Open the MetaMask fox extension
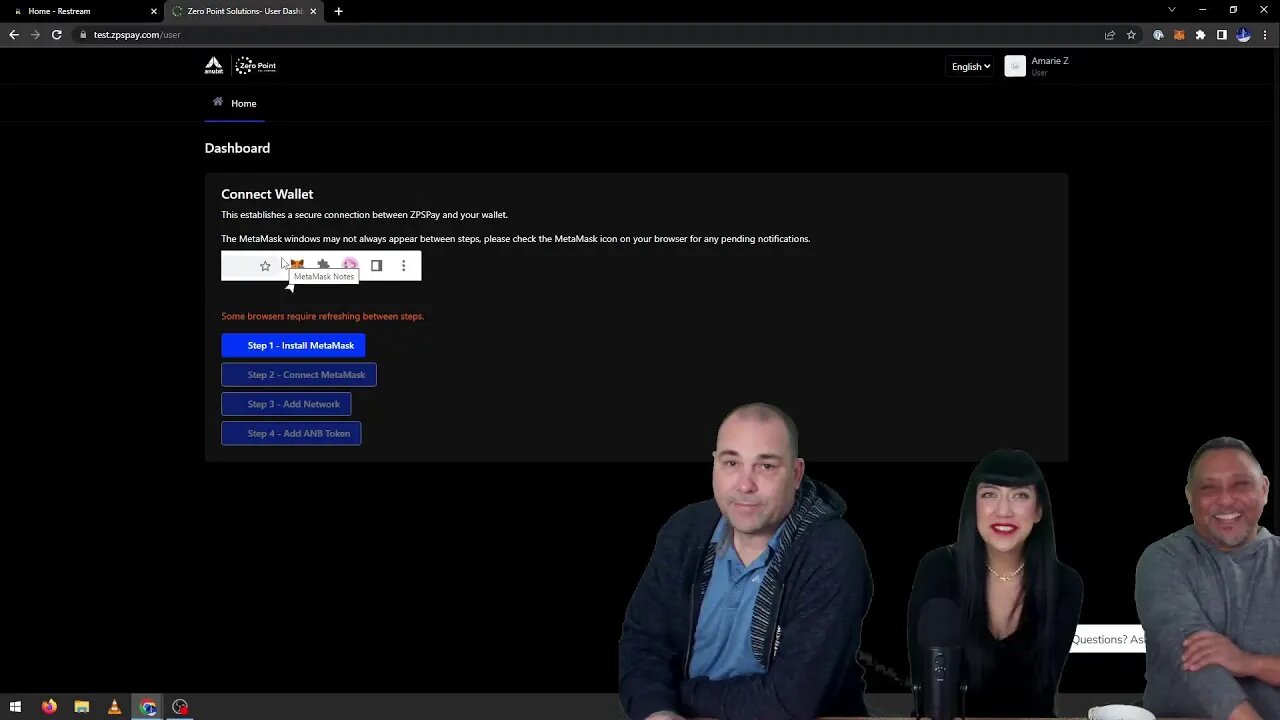This screenshot has height=720, width=1280. (x=1179, y=34)
